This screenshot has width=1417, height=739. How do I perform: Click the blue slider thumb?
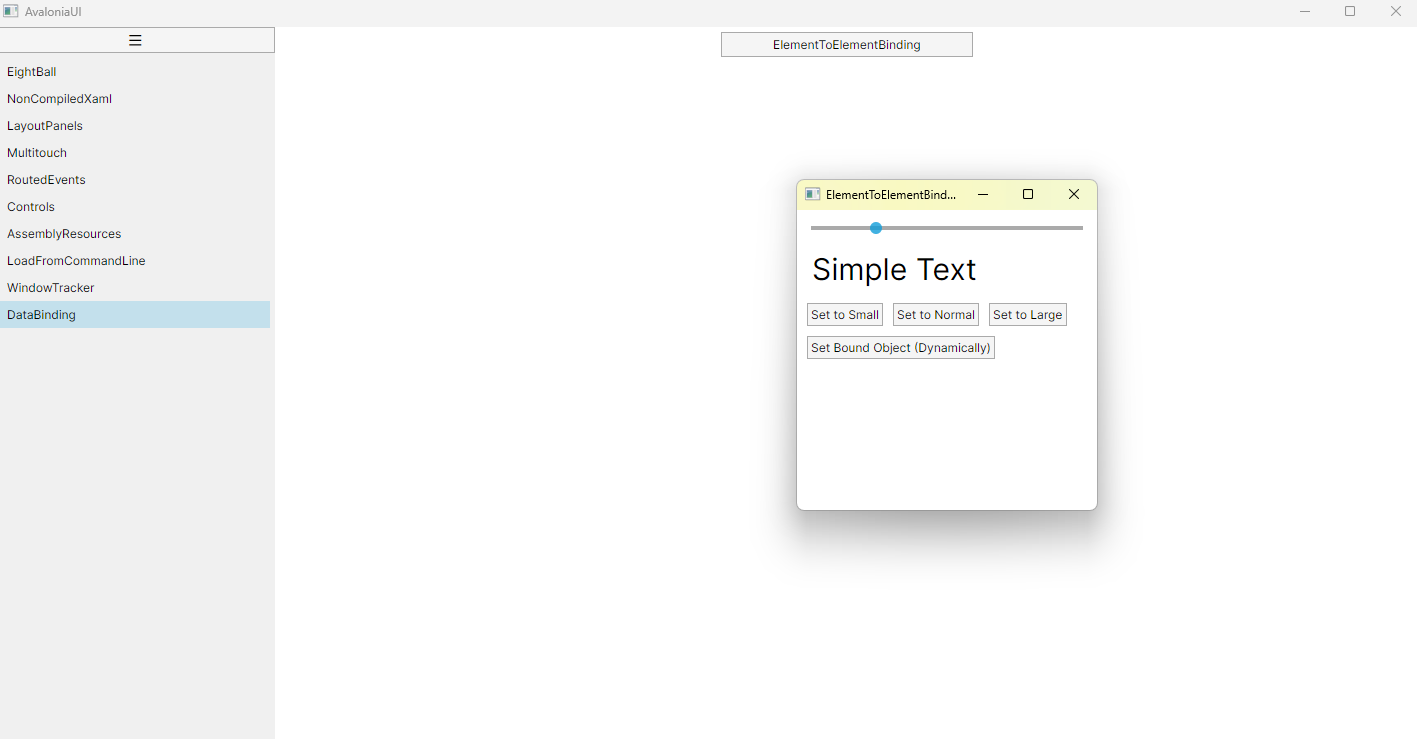876,228
